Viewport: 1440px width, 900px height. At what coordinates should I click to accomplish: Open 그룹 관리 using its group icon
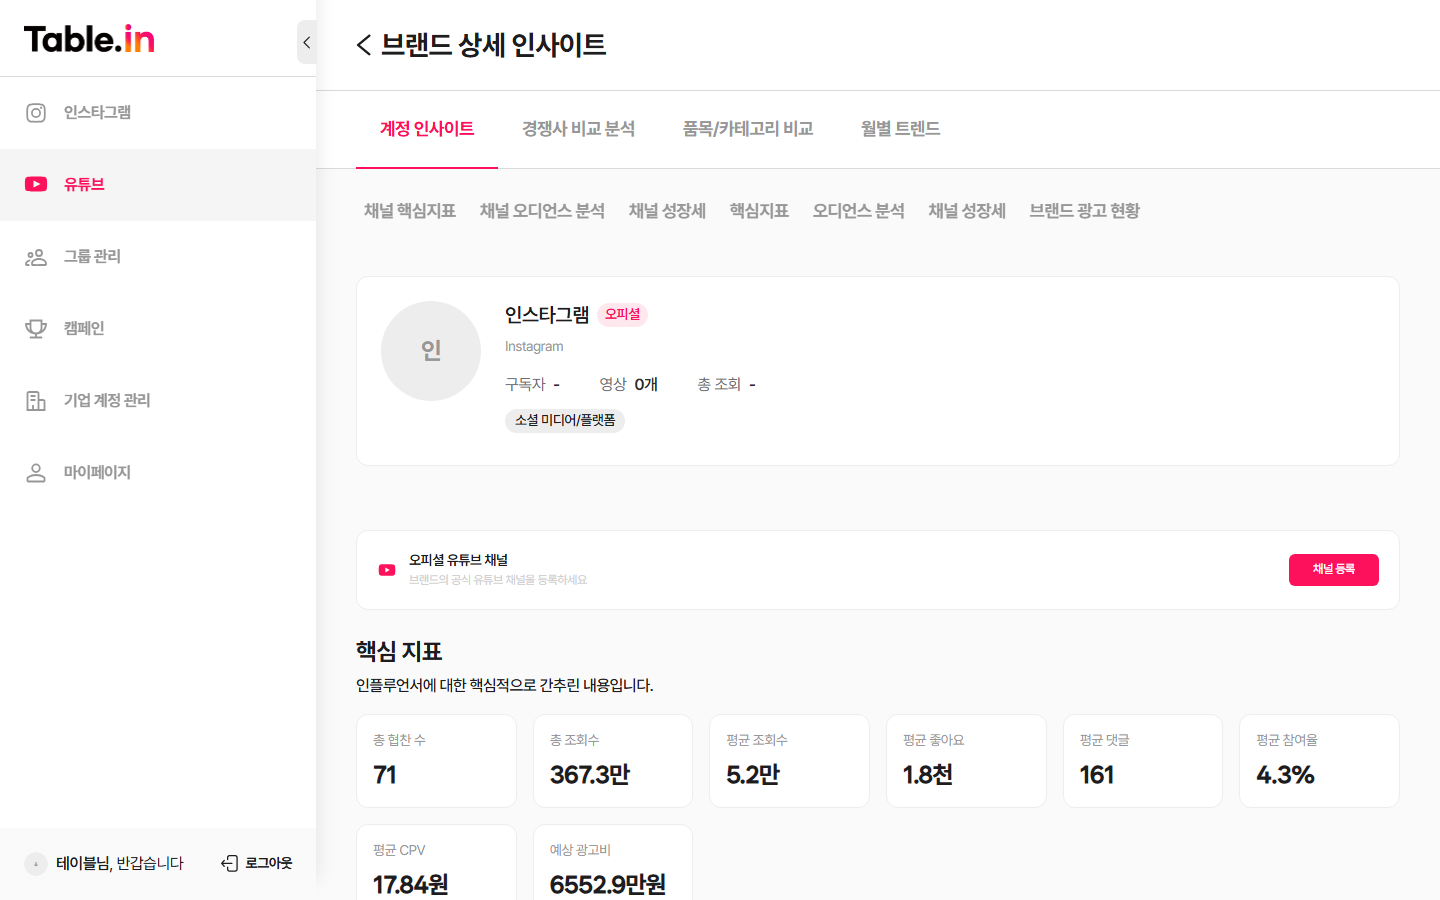[35, 256]
